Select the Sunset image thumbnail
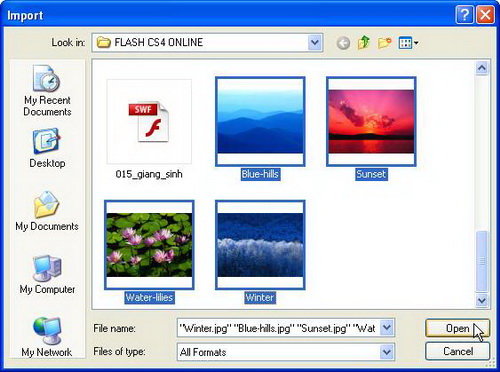The height and width of the screenshot is (372, 500). click(x=371, y=122)
